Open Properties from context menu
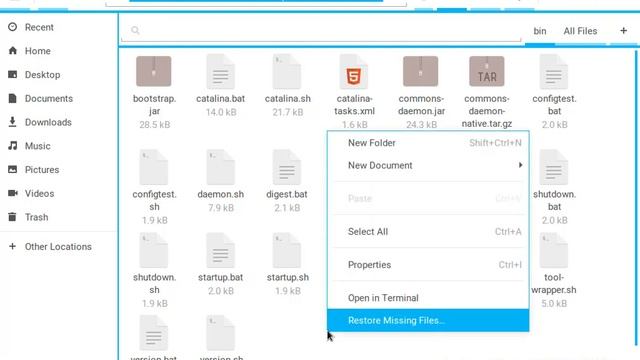The height and width of the screenshot is (360, 640). point(428,264)
